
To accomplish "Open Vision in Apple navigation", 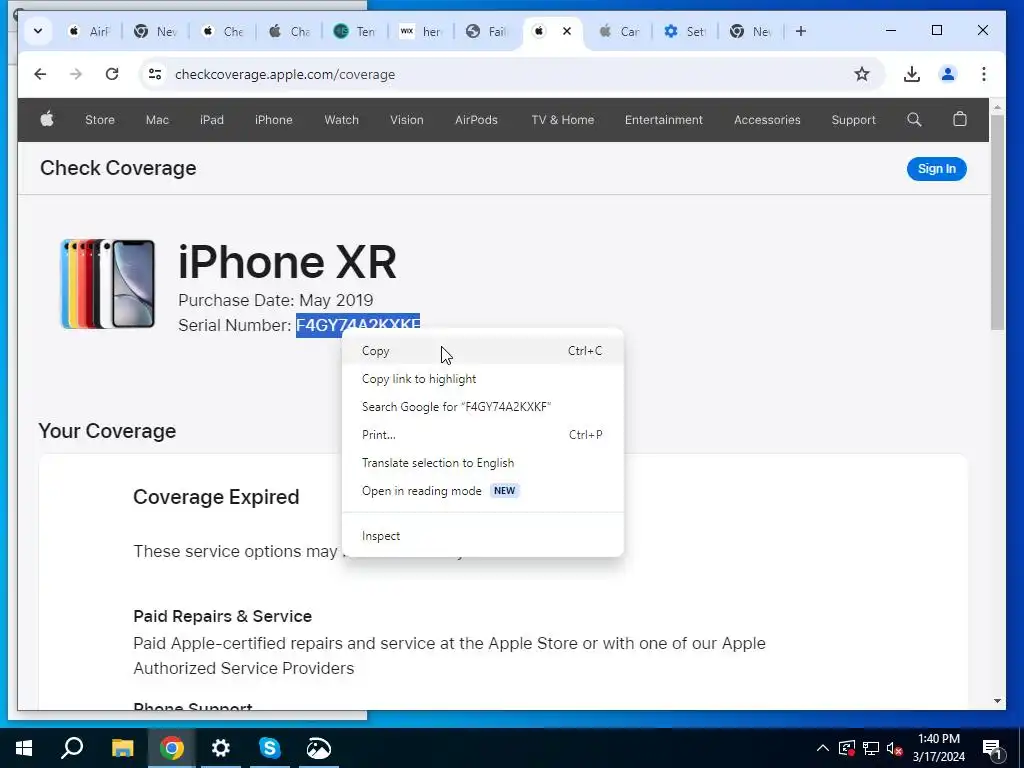I will [407, 120].
